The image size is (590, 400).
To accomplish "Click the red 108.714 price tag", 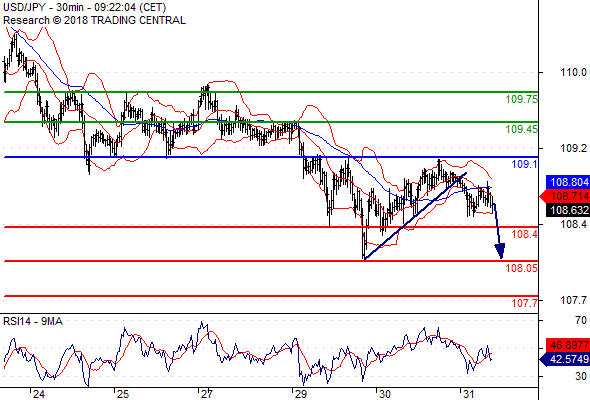I will click(x=565, y=196).
